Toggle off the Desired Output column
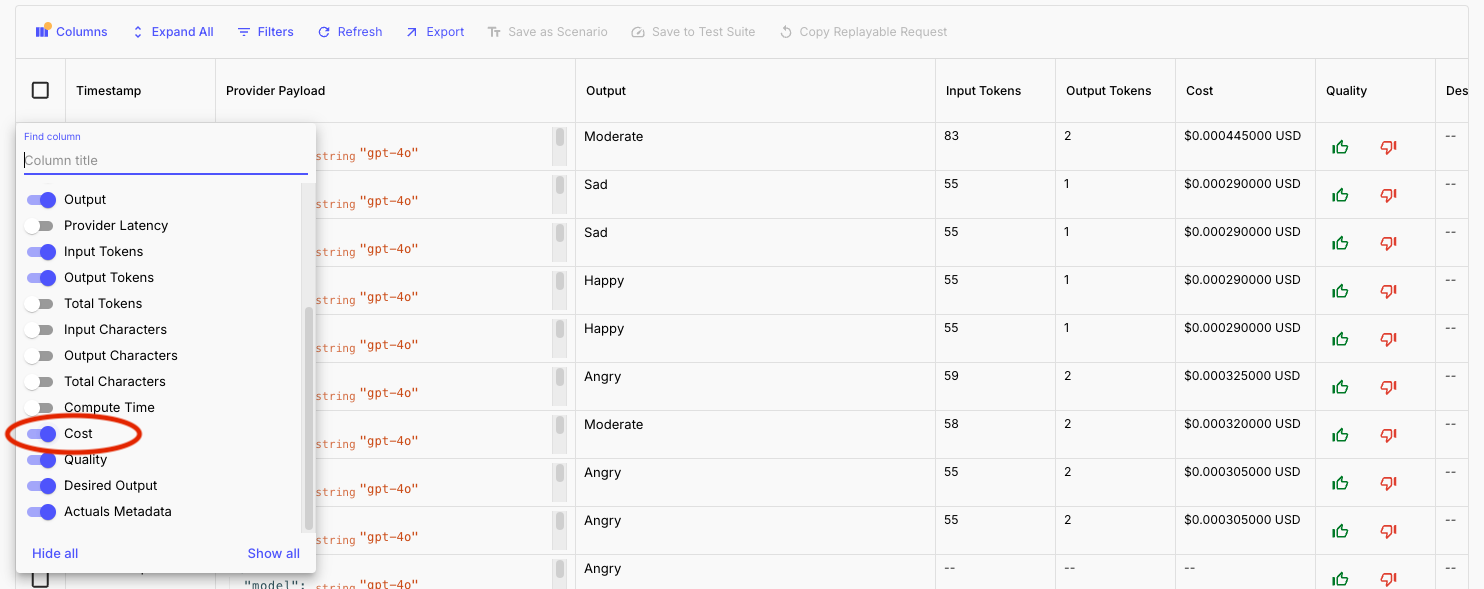Image resolution: width=1484 pixels, height=589 pixels. tap(41, 486)
